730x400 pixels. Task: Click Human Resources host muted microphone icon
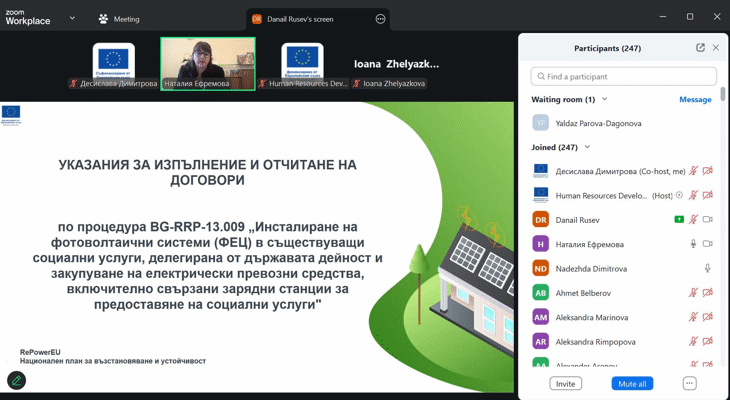point(693,195)
